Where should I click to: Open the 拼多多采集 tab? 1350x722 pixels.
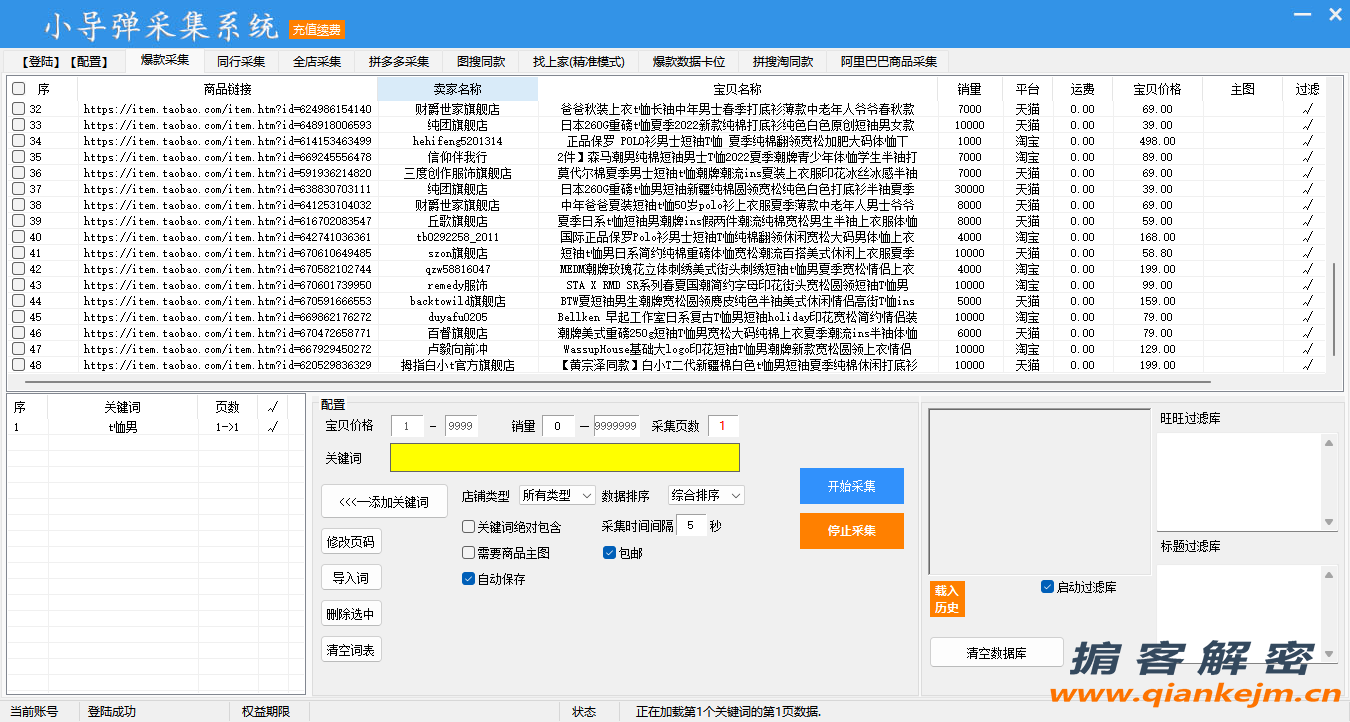point(398,61)
